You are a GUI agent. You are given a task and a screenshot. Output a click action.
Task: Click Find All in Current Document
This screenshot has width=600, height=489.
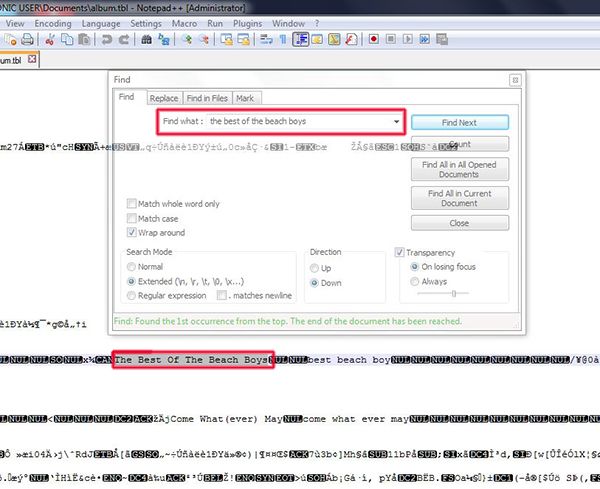click(460, 198)
